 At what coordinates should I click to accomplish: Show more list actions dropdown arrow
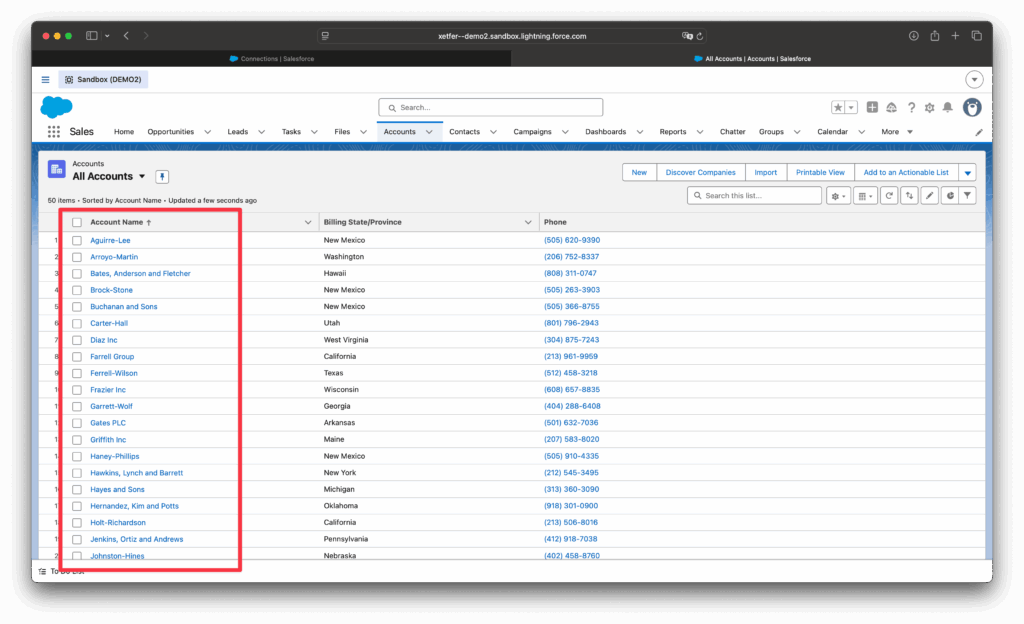[x=967, y=173]
